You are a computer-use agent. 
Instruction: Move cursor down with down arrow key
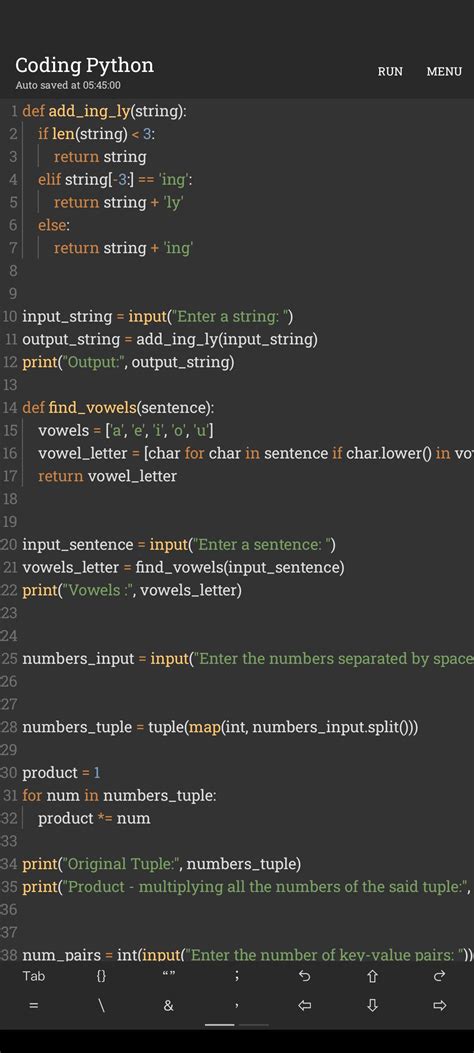pyautogui.click(x=372, y=1005)
